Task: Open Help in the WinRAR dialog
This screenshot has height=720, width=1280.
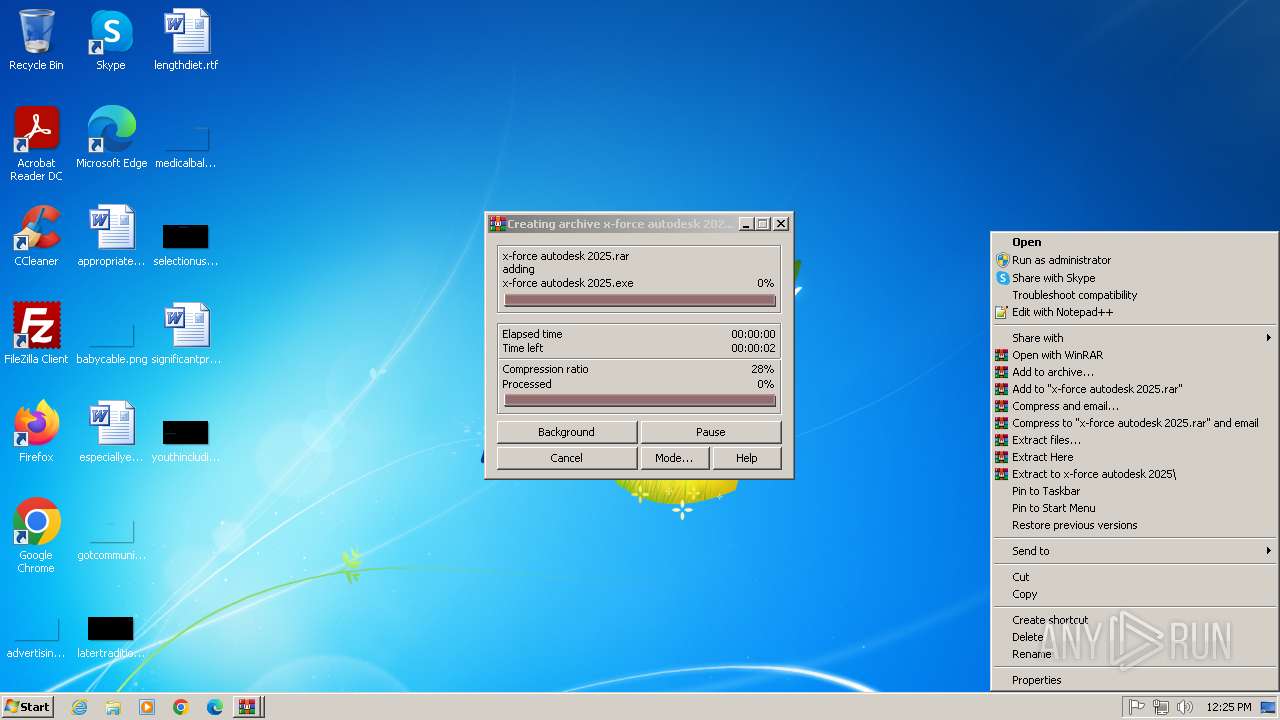Action: tap(747, 458)
